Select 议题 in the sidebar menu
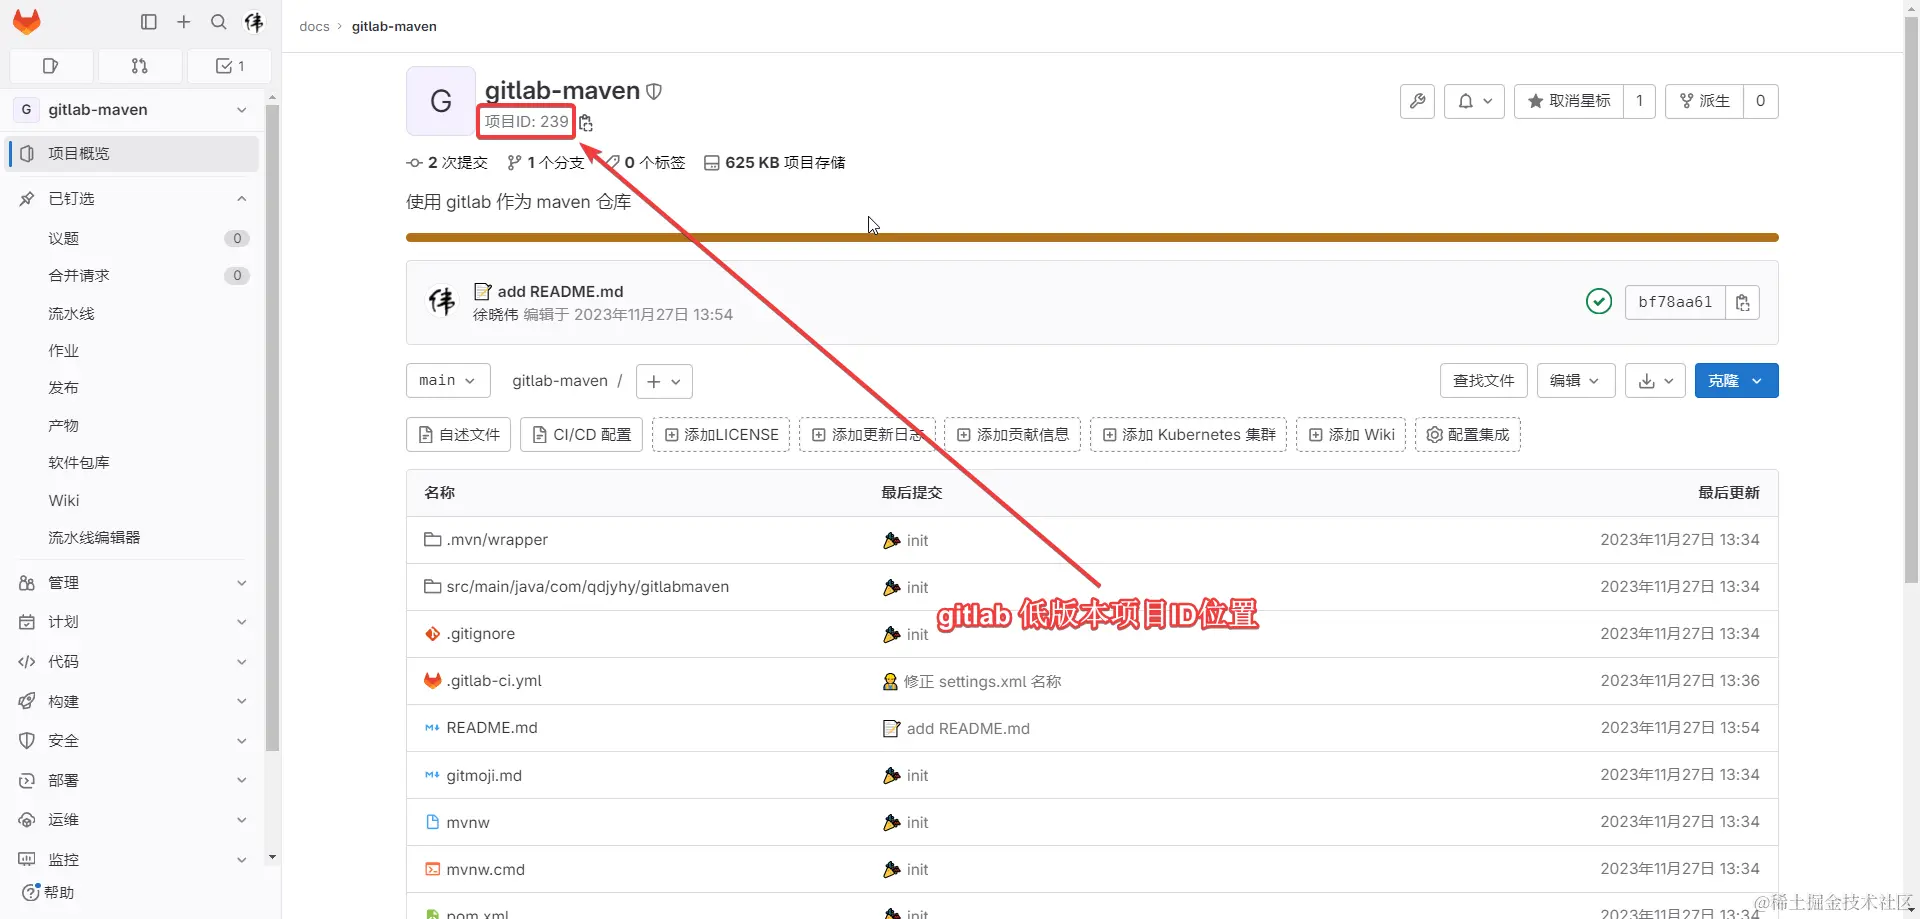 [x=64, y=238]
